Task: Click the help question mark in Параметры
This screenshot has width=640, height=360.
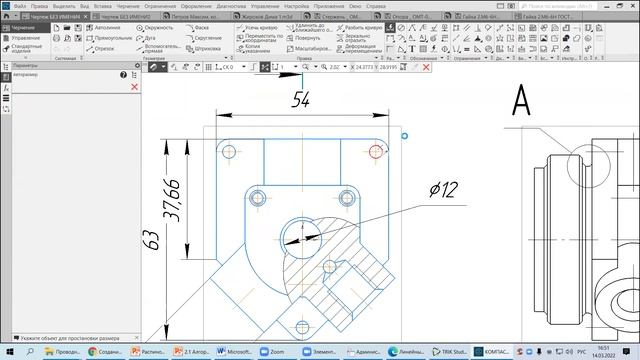Action: tap(123, 75)
